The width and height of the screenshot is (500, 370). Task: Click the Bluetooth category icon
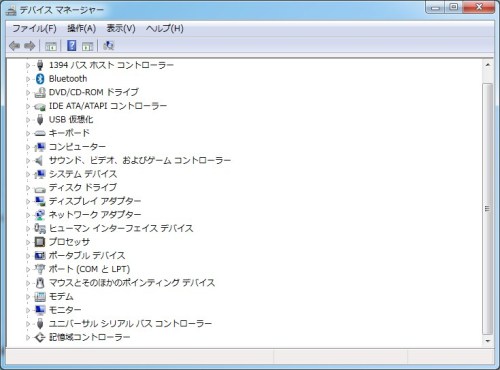pyautogui.click(x=40, y=79)
